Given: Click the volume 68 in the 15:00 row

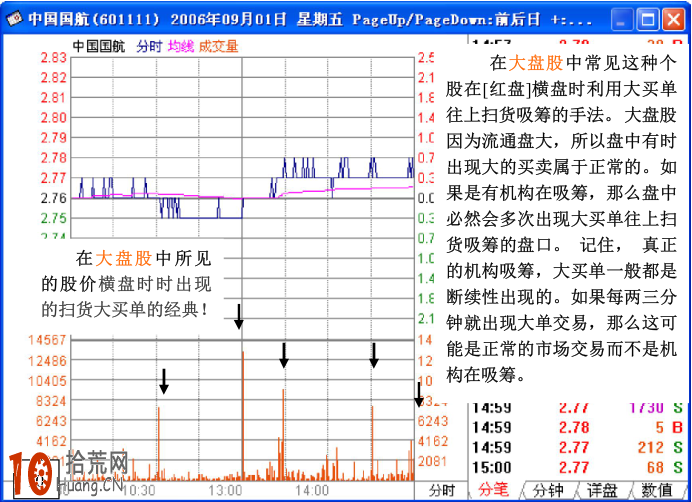Looking at the screenshot, I should click(x=654, y=468).
